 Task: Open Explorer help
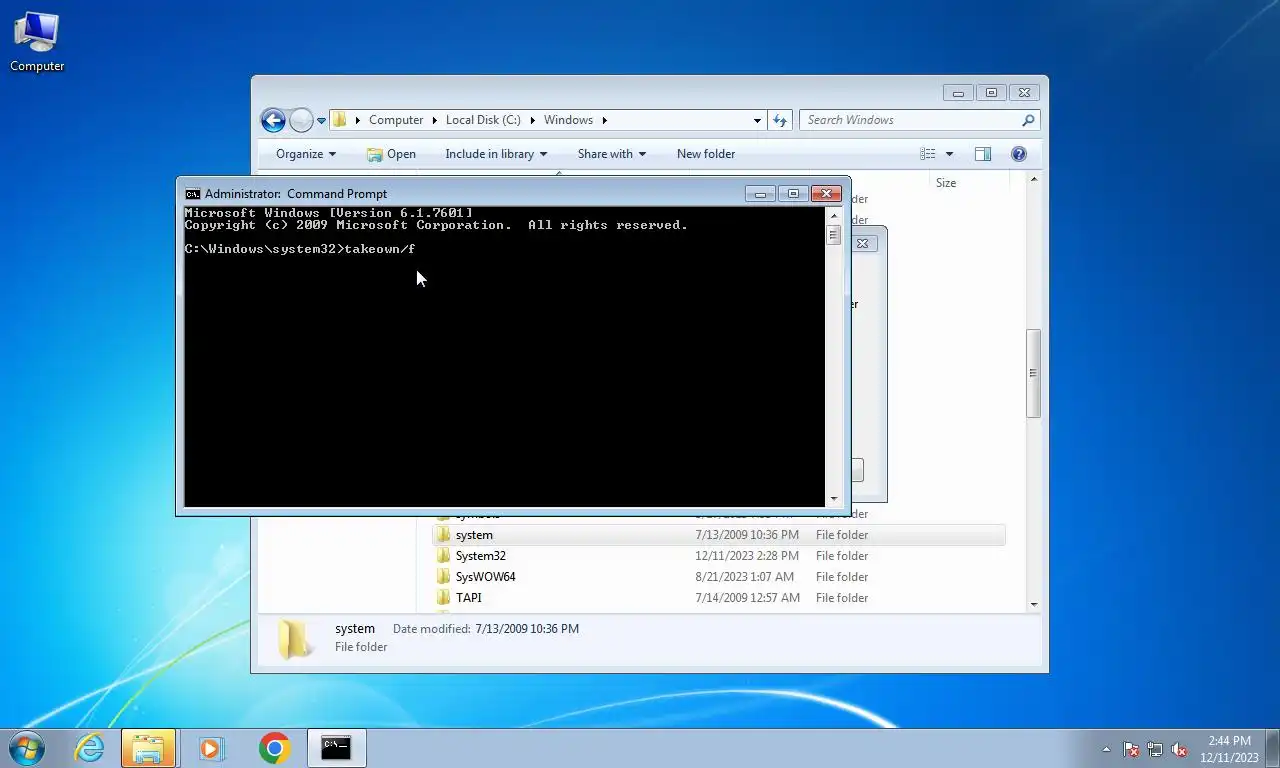coord(1019,154)
